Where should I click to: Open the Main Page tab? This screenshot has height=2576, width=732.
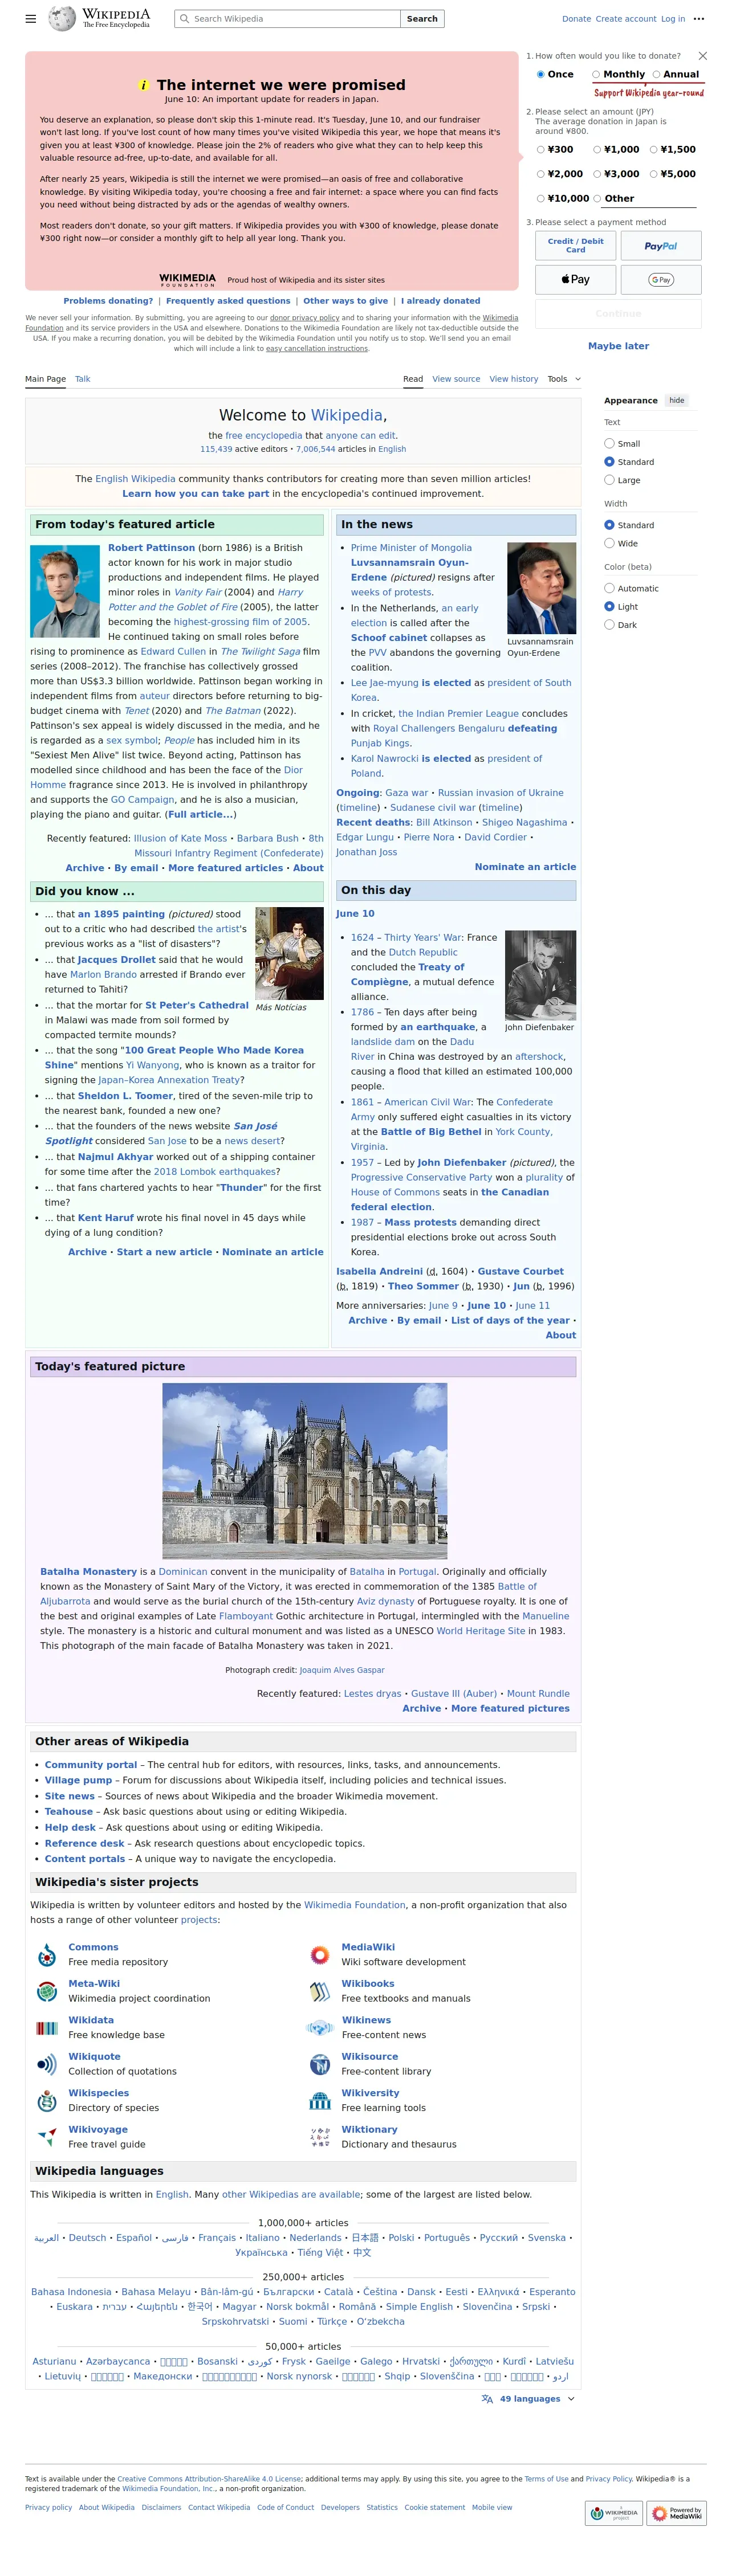point(45,379)
